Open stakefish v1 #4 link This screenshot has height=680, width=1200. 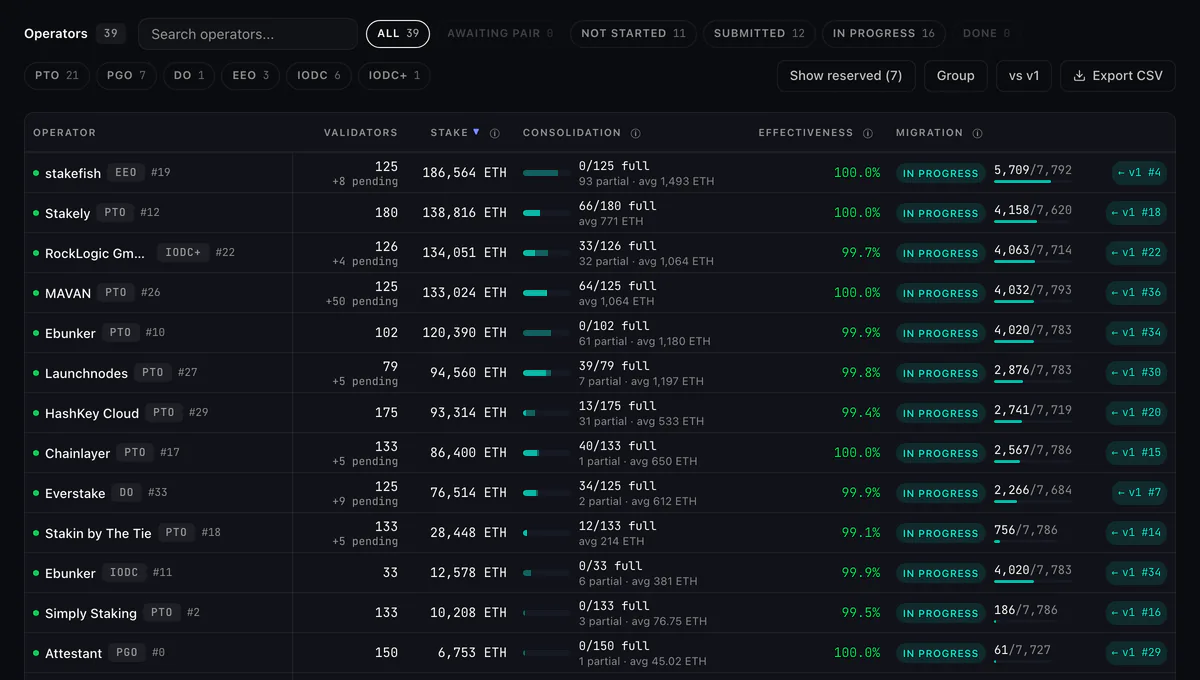point(1140,173)
